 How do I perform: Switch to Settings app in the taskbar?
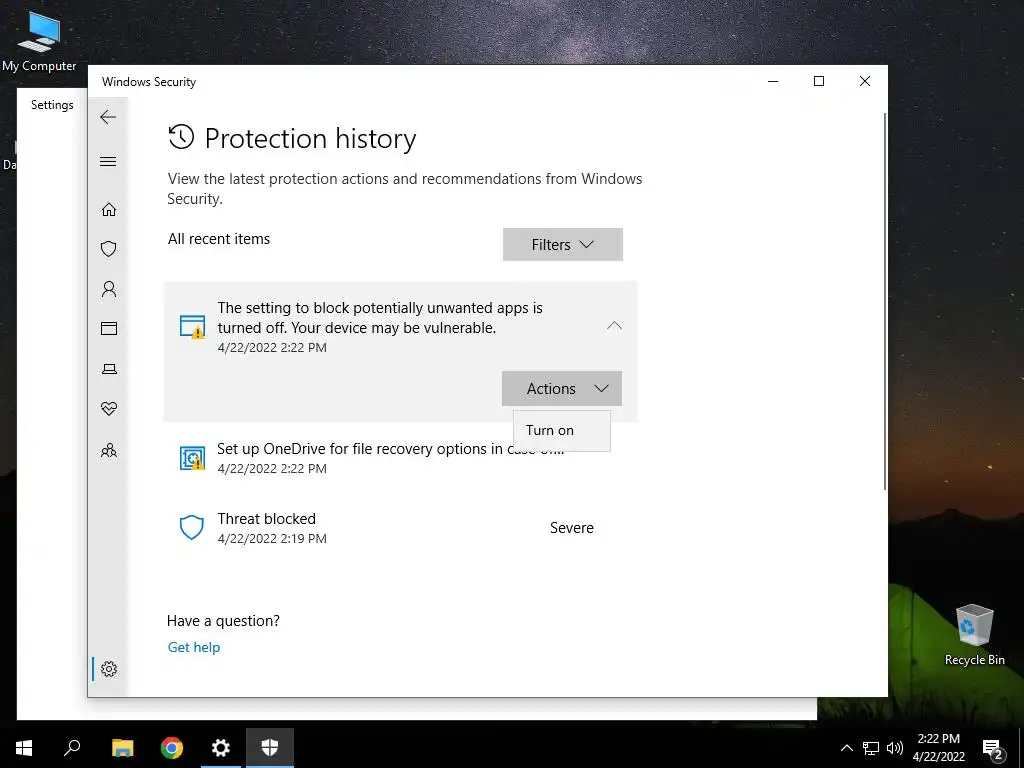pos(221,748)
